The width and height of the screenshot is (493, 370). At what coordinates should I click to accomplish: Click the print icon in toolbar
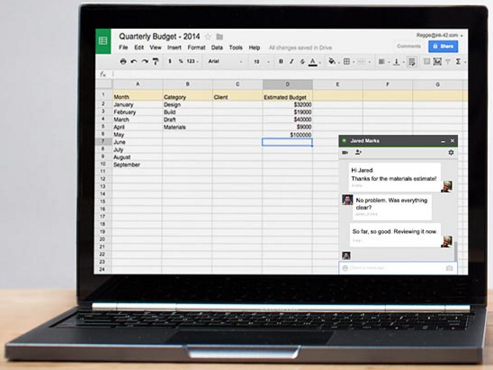click(x=123, y=62)
